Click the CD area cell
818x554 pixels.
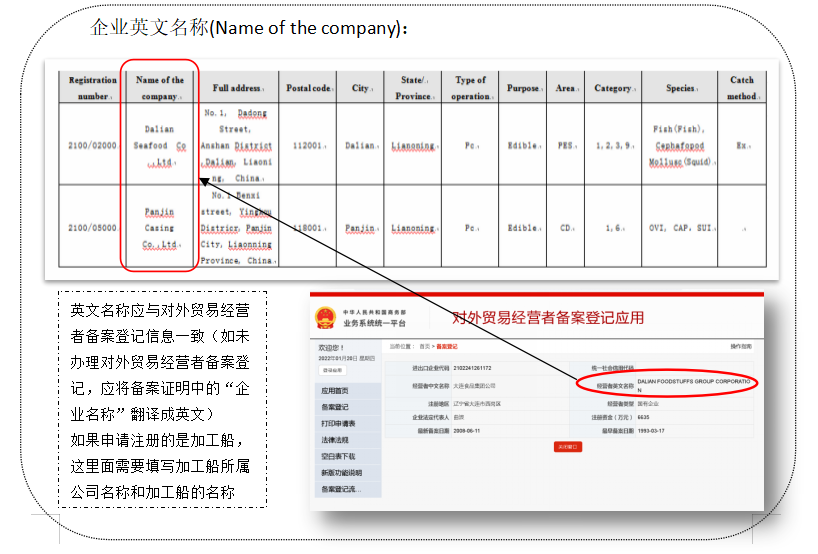566,228
